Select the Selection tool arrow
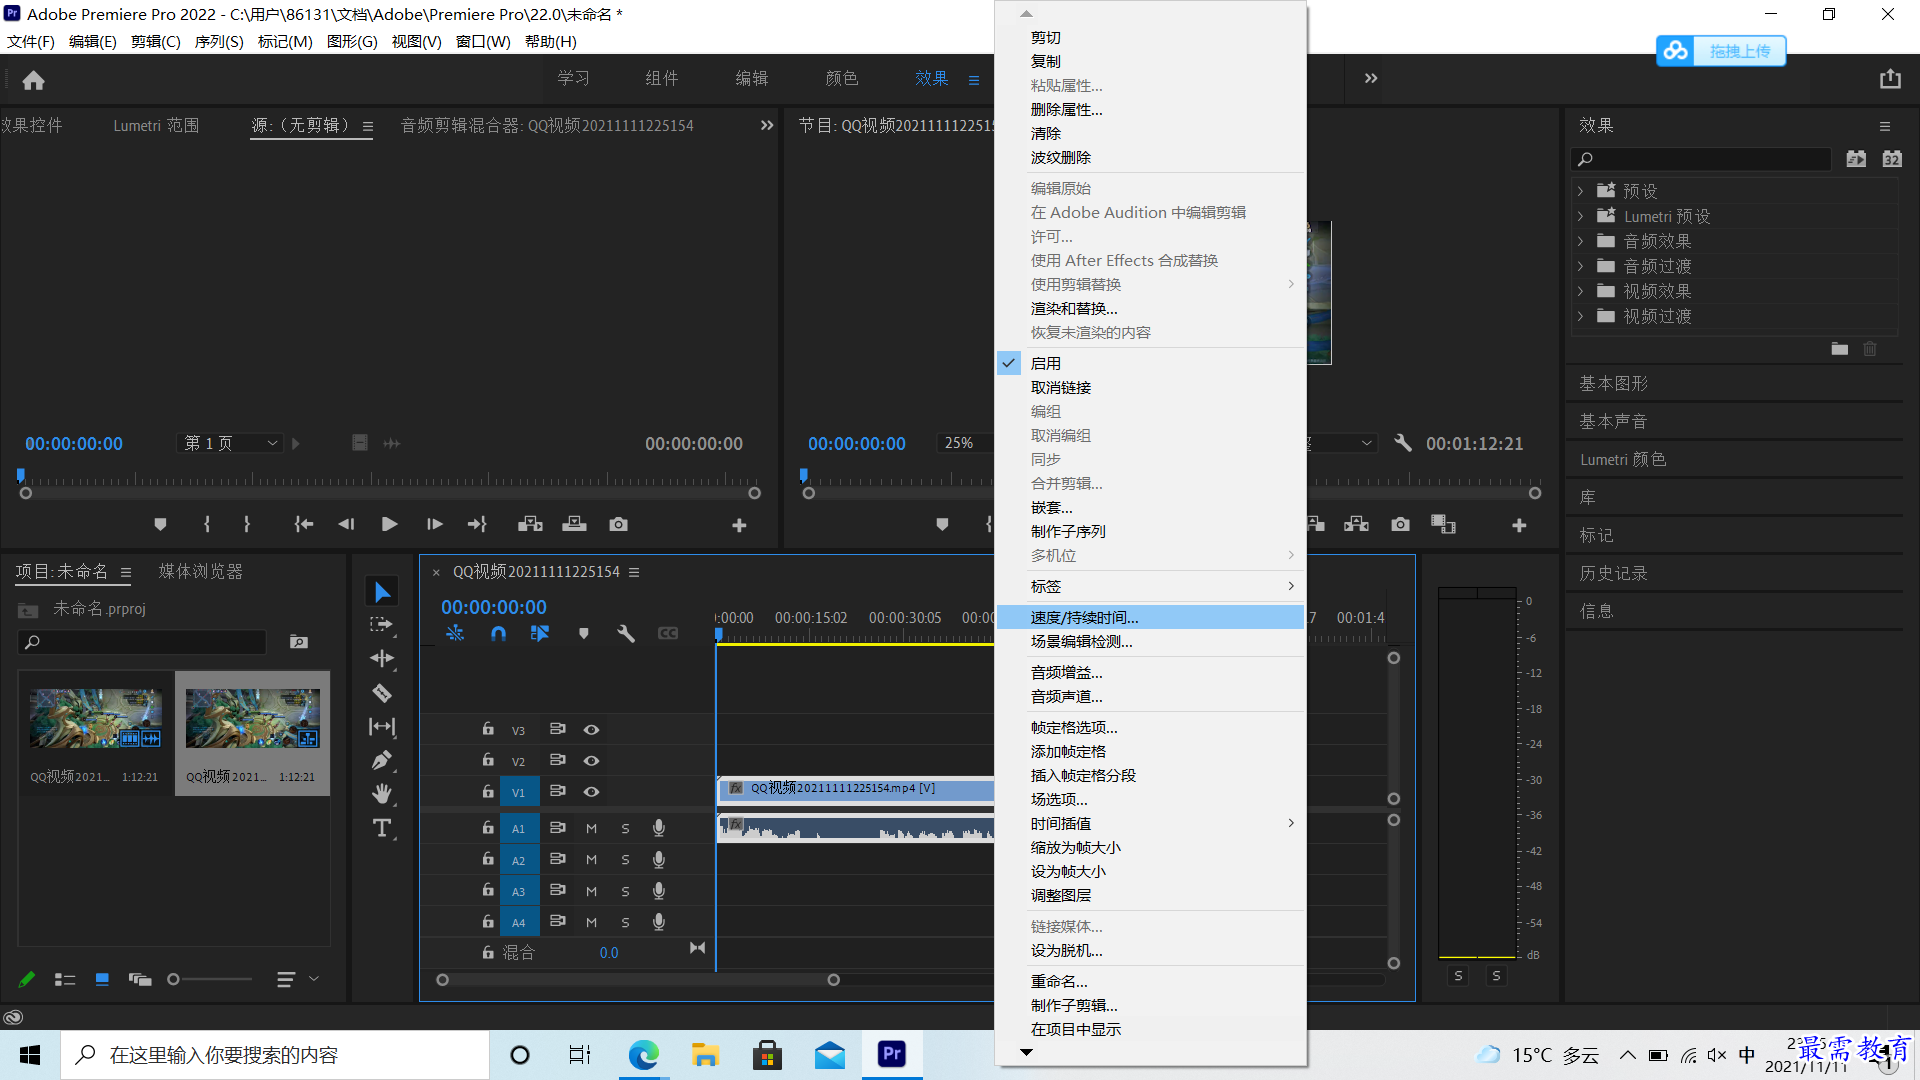 tap(382, 592)
